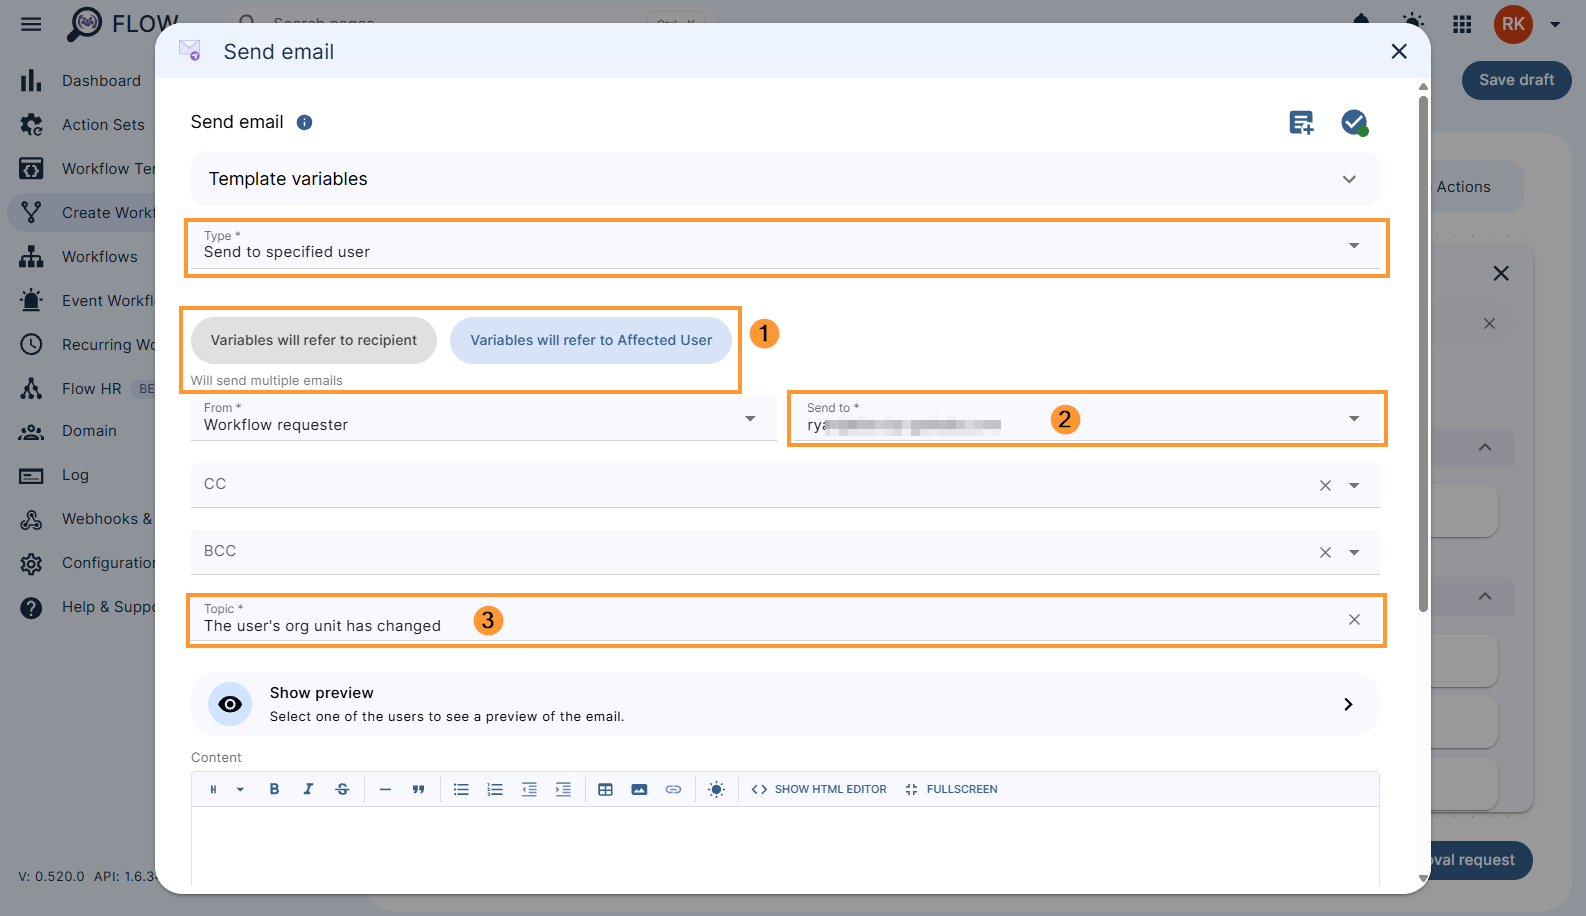This screenshot has height=916, width=1586.
Task: Click the Workflow Templates sidebar icon
Action: point(31,169)
